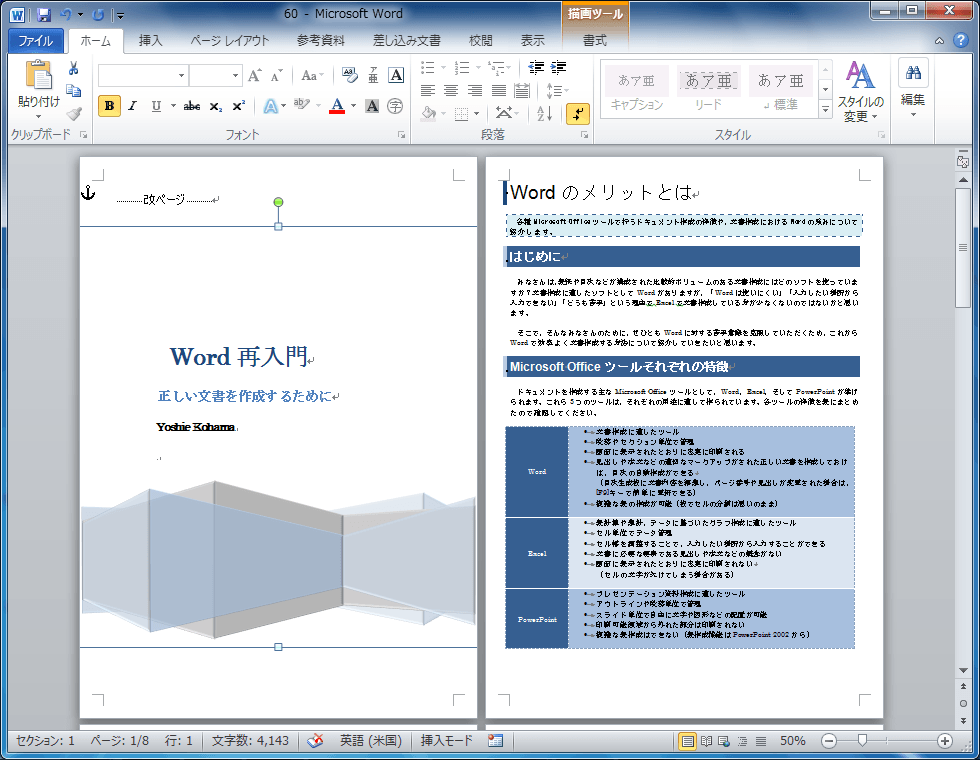Open the 書式 drawing tools tab

click(594, 41)
